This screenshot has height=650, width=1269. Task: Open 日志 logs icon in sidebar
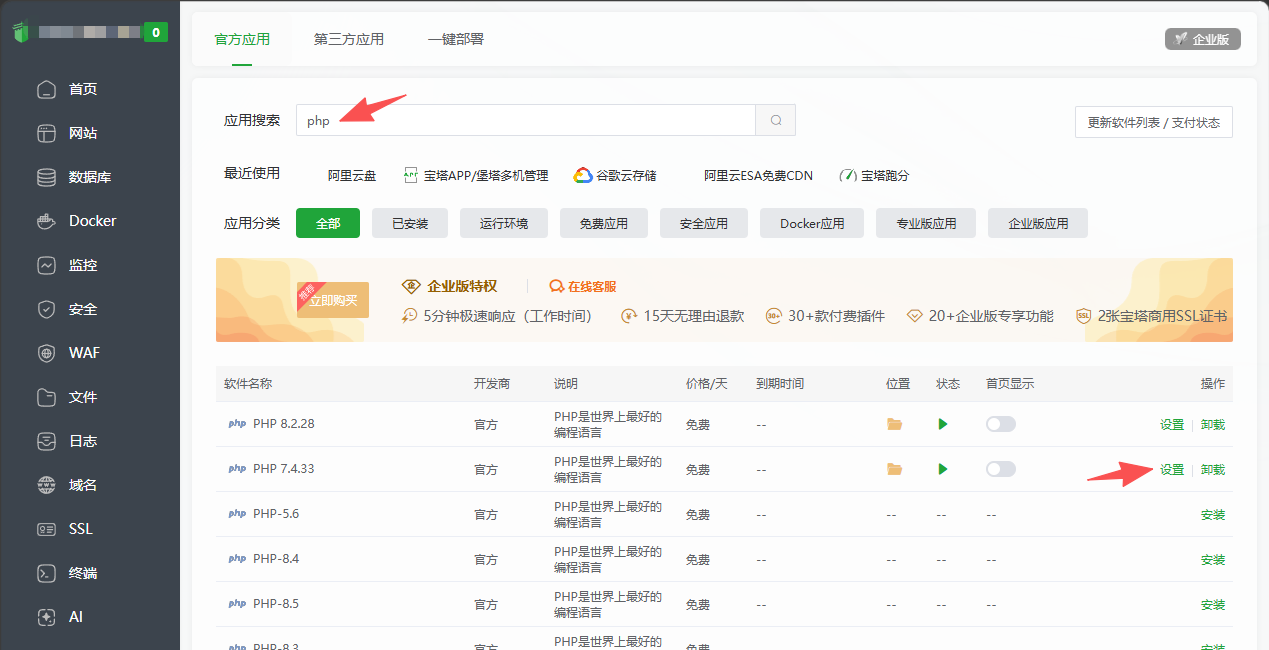46,441
